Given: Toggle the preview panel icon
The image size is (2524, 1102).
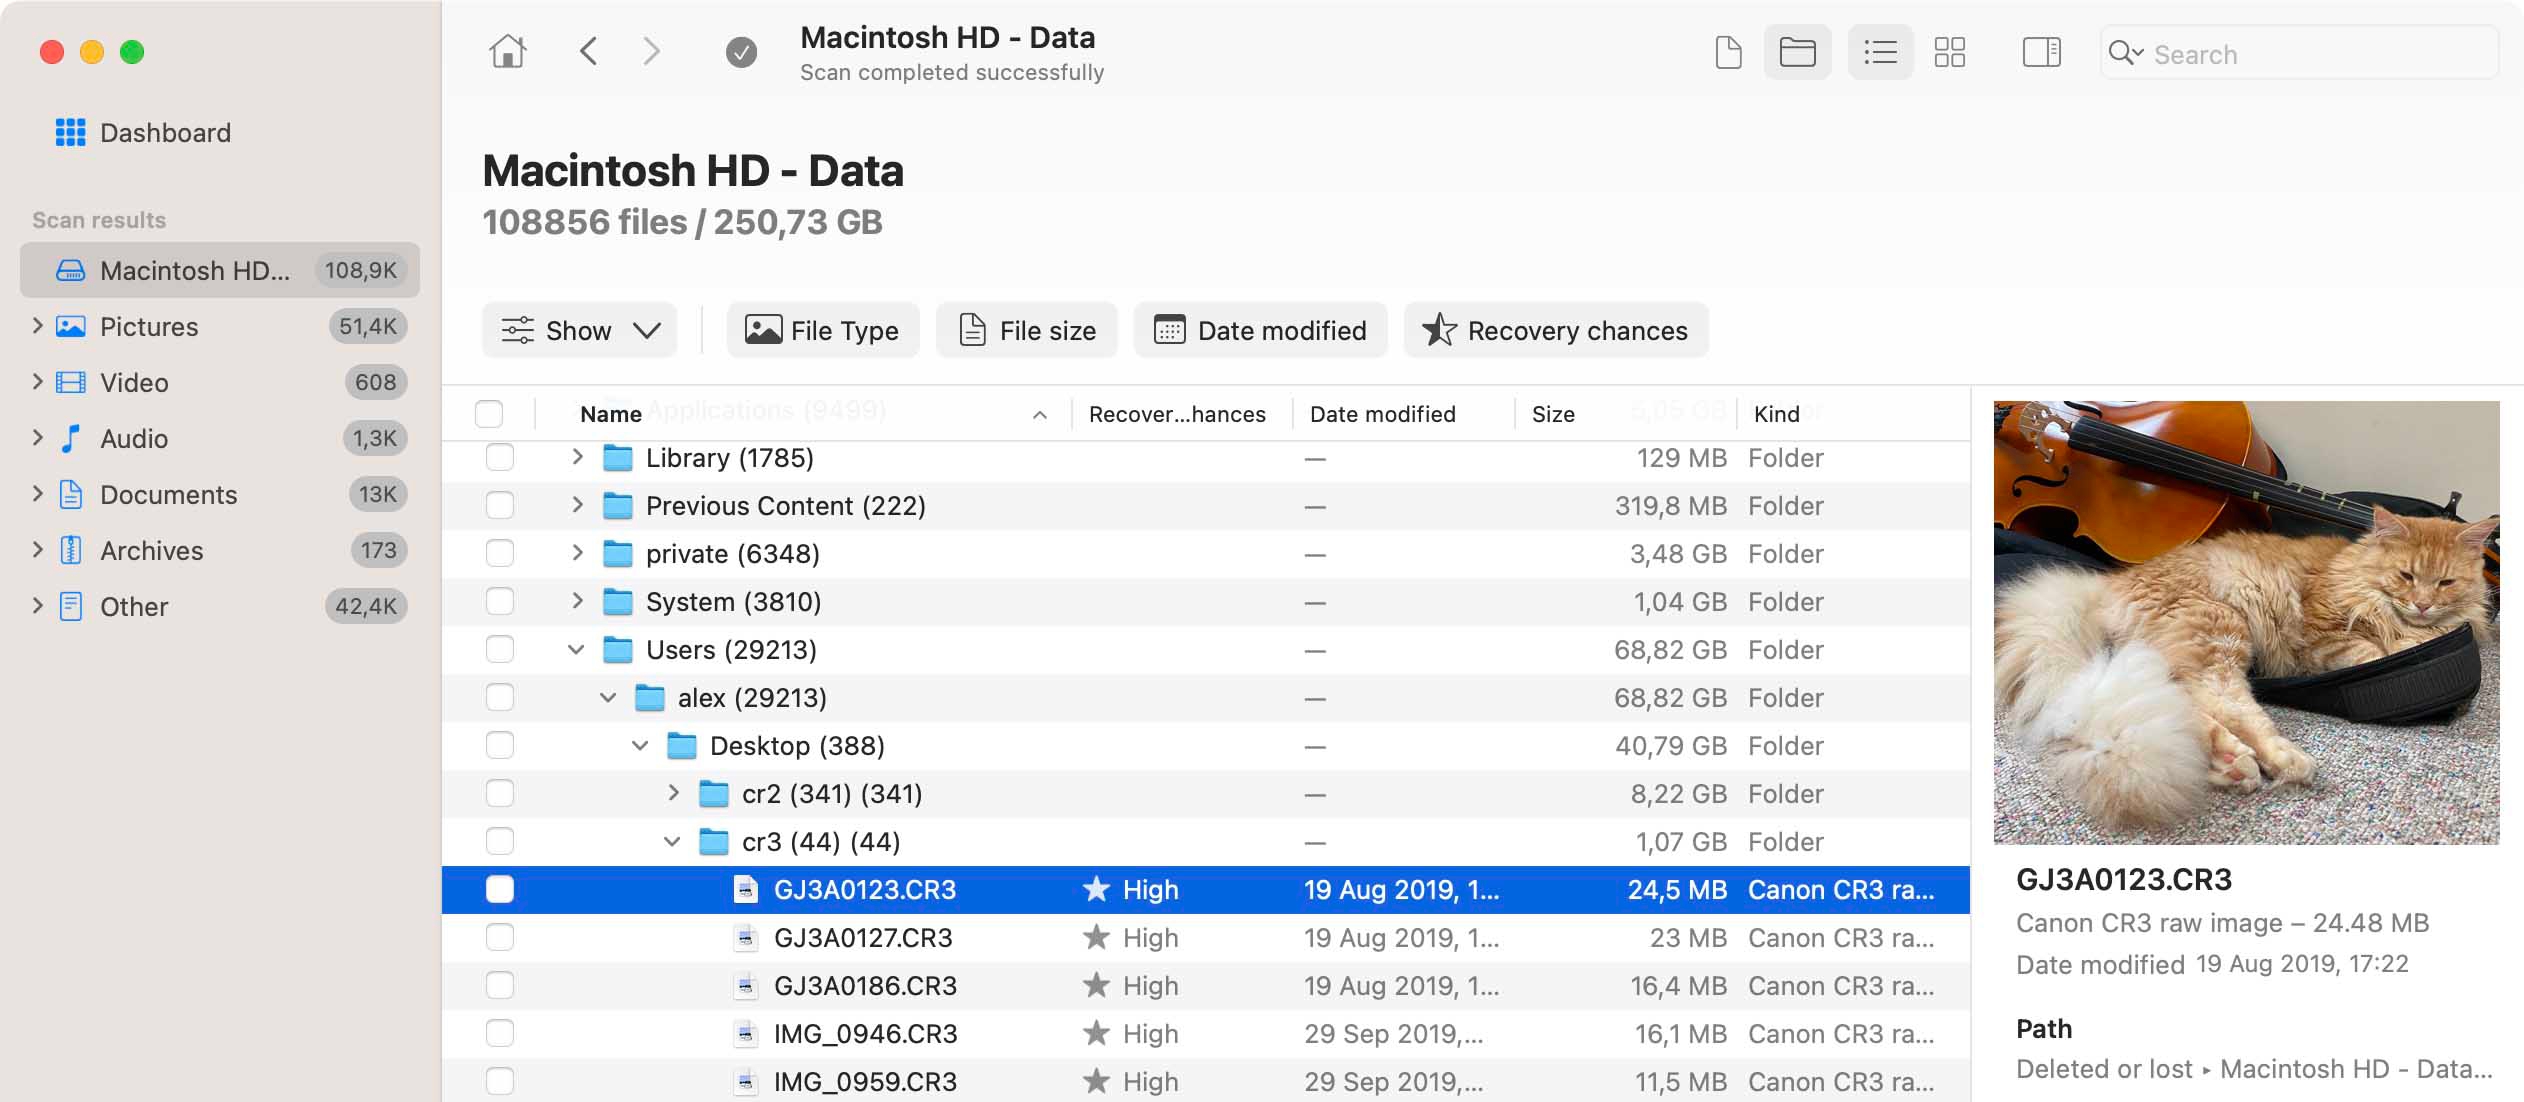Looking at the screenshot, I should coord(2041,51).
